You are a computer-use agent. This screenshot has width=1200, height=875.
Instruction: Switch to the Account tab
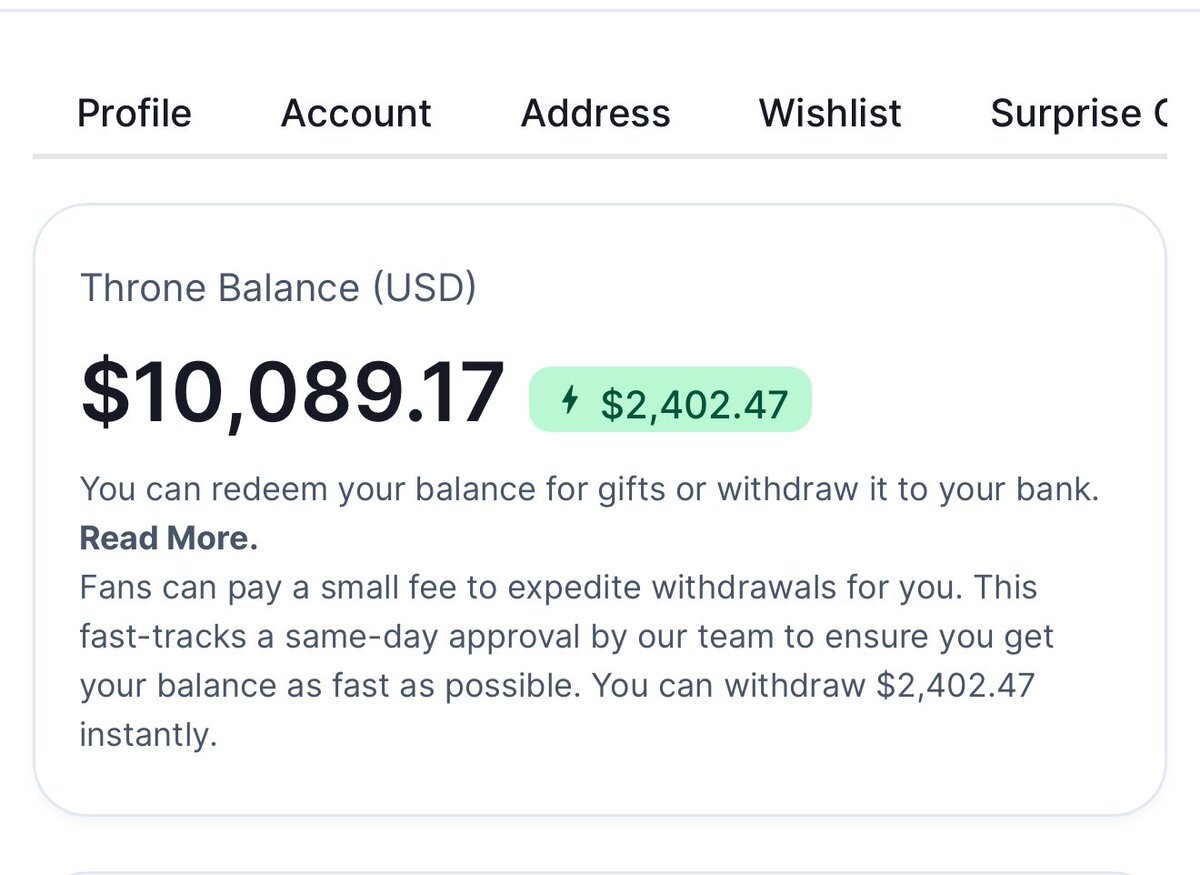[356, 113]
